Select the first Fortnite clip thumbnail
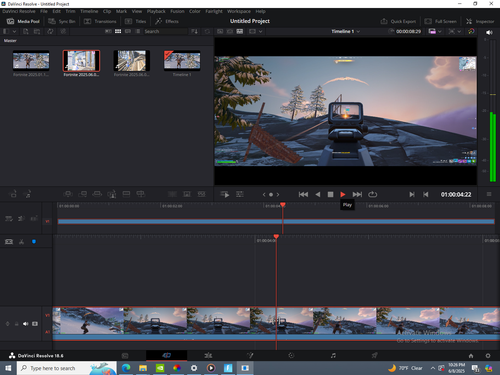 (31, 61)
